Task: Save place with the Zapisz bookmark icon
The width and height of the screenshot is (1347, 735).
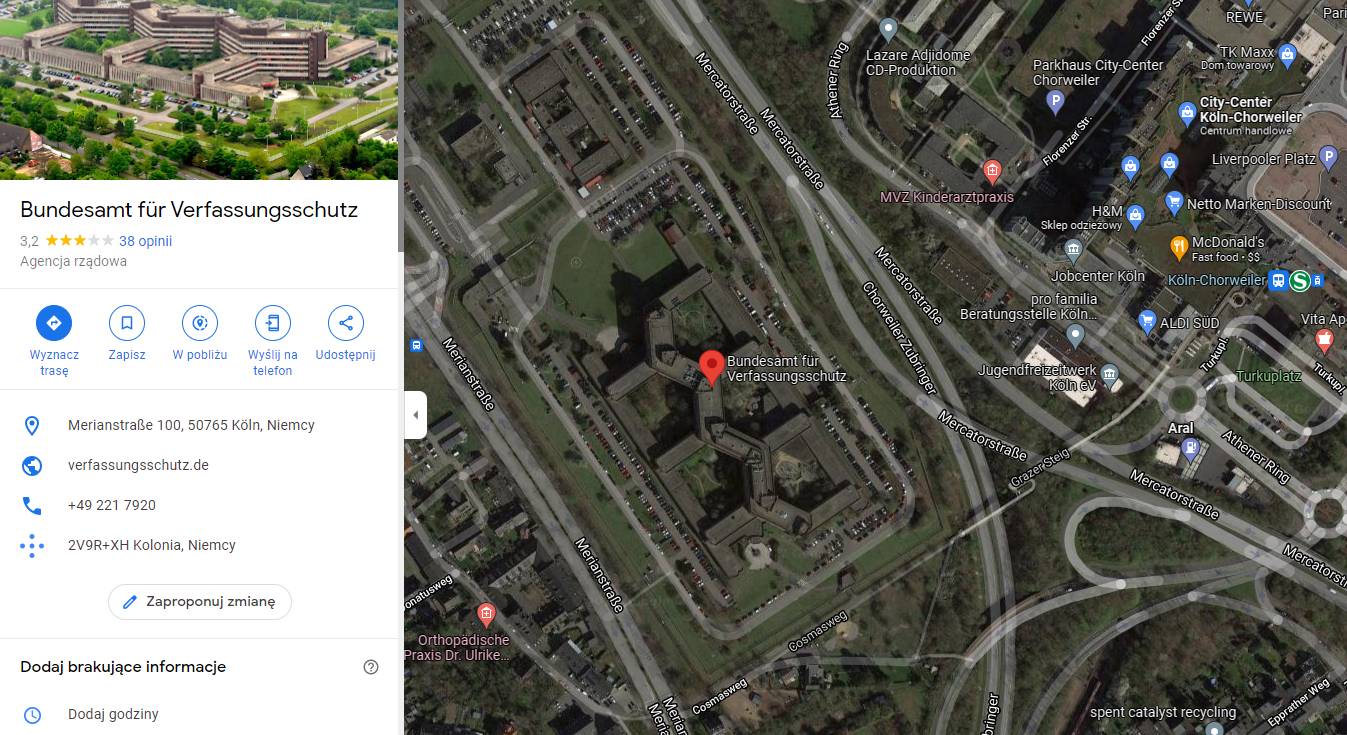Action: tap(127, 323)
